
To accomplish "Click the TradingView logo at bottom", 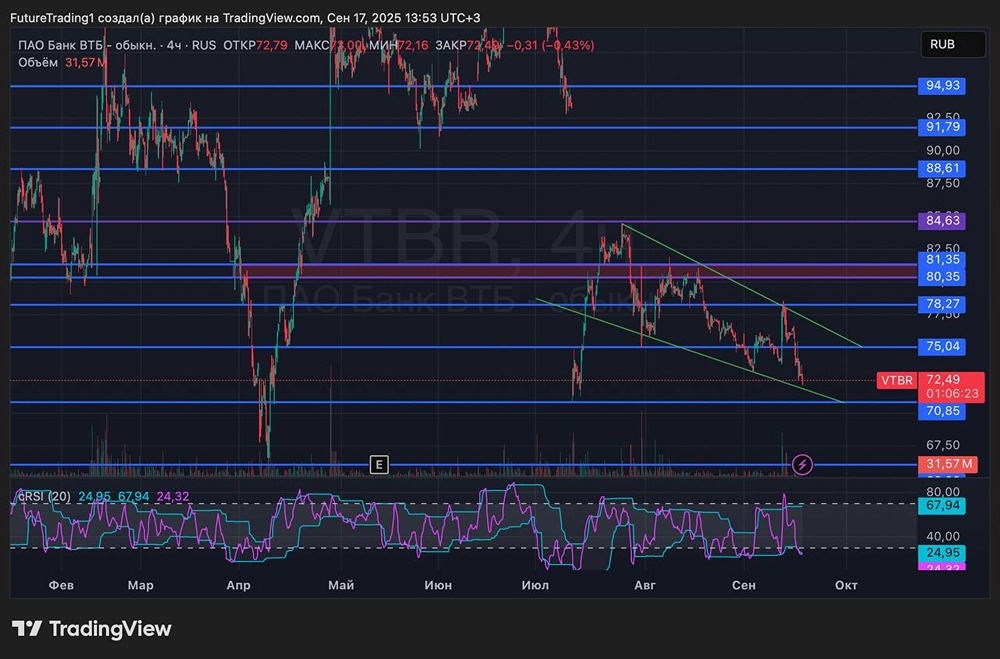I will pos(92,629).
